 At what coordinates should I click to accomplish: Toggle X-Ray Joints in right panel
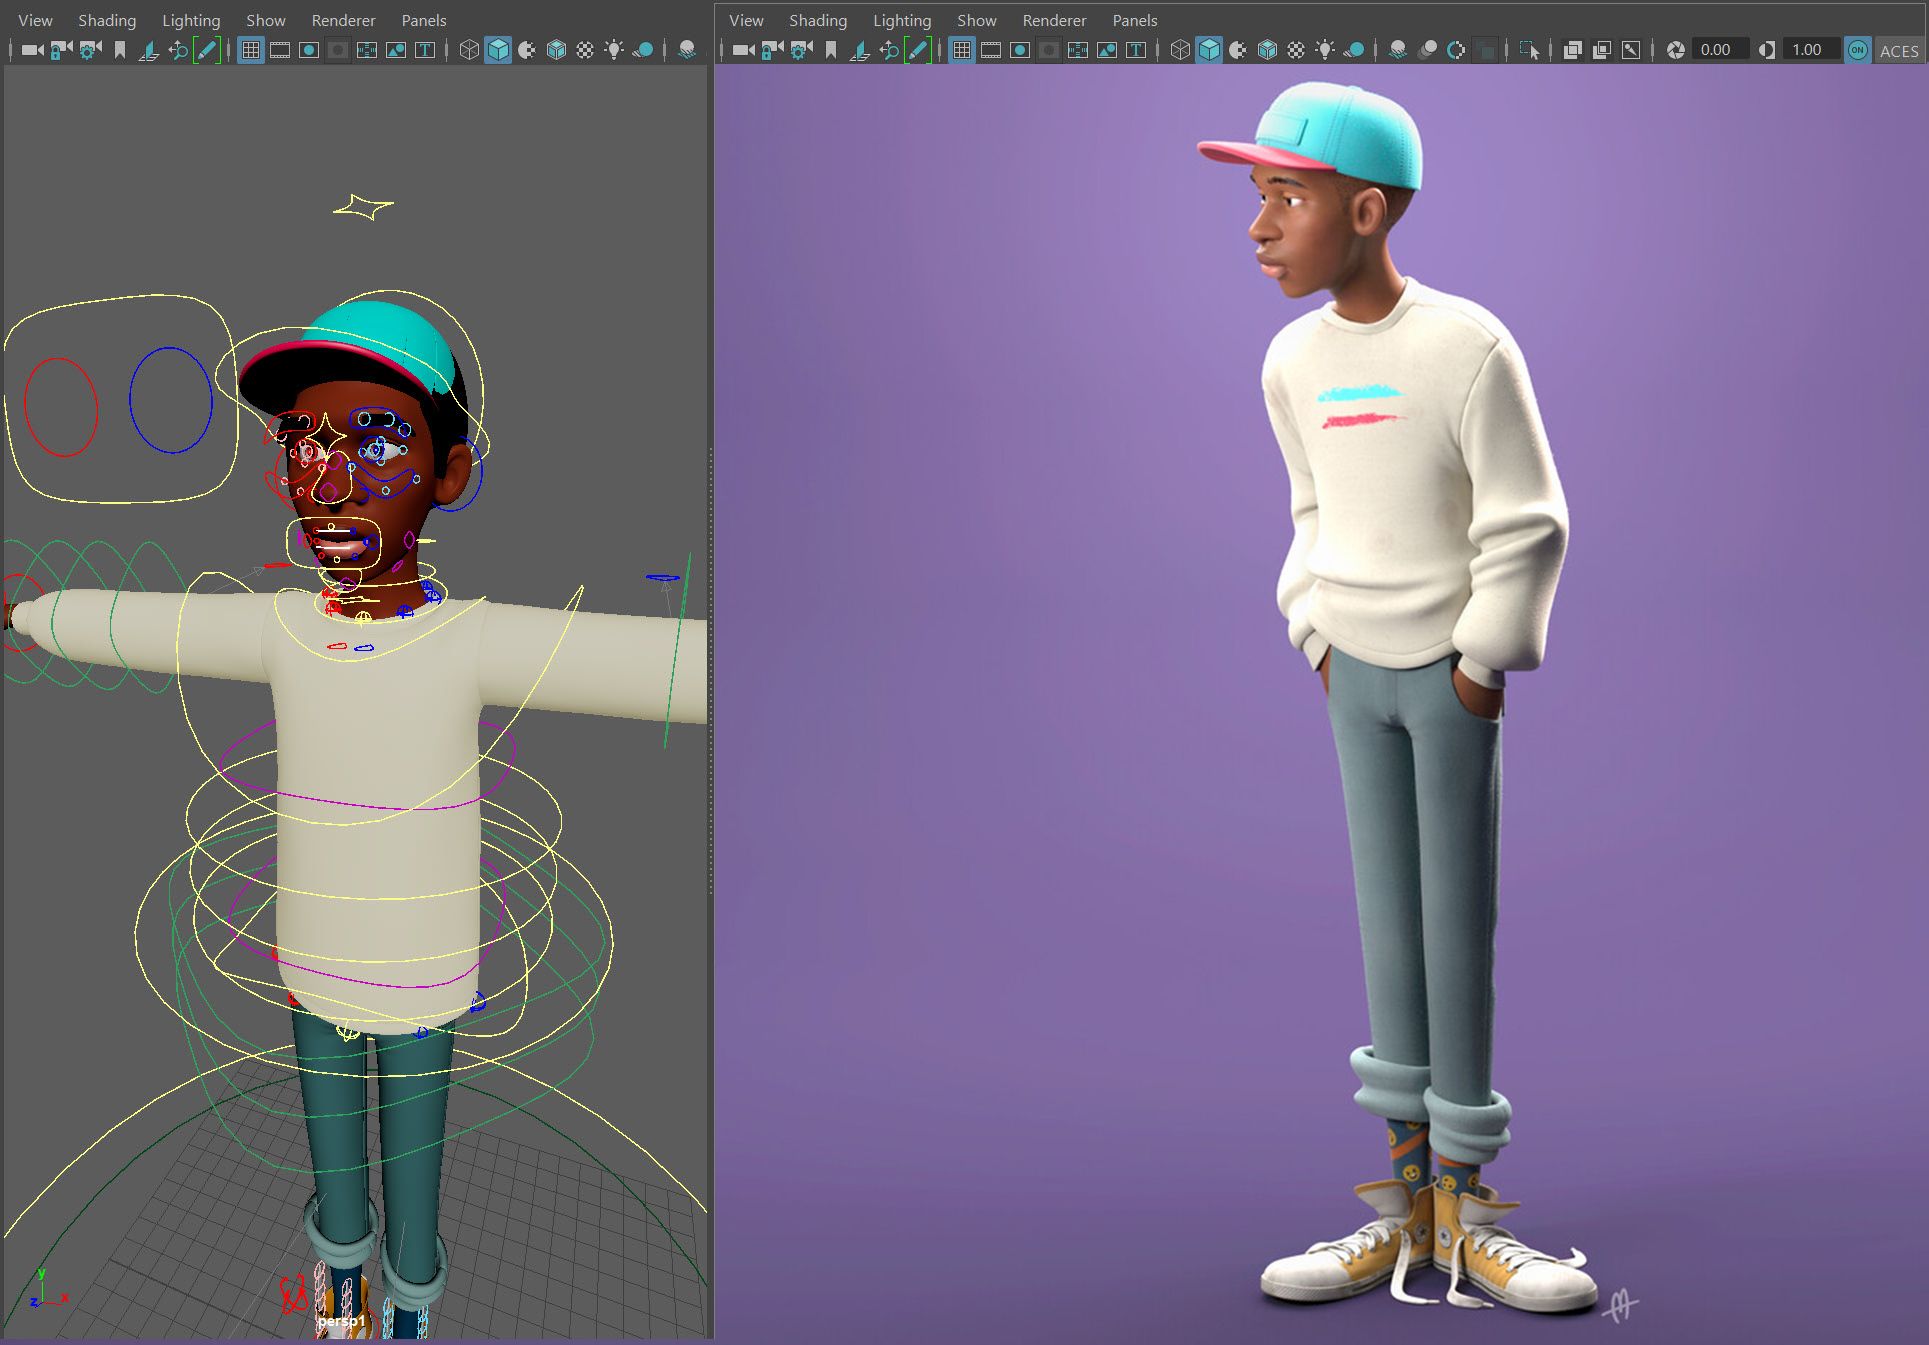pos(1630,50)
